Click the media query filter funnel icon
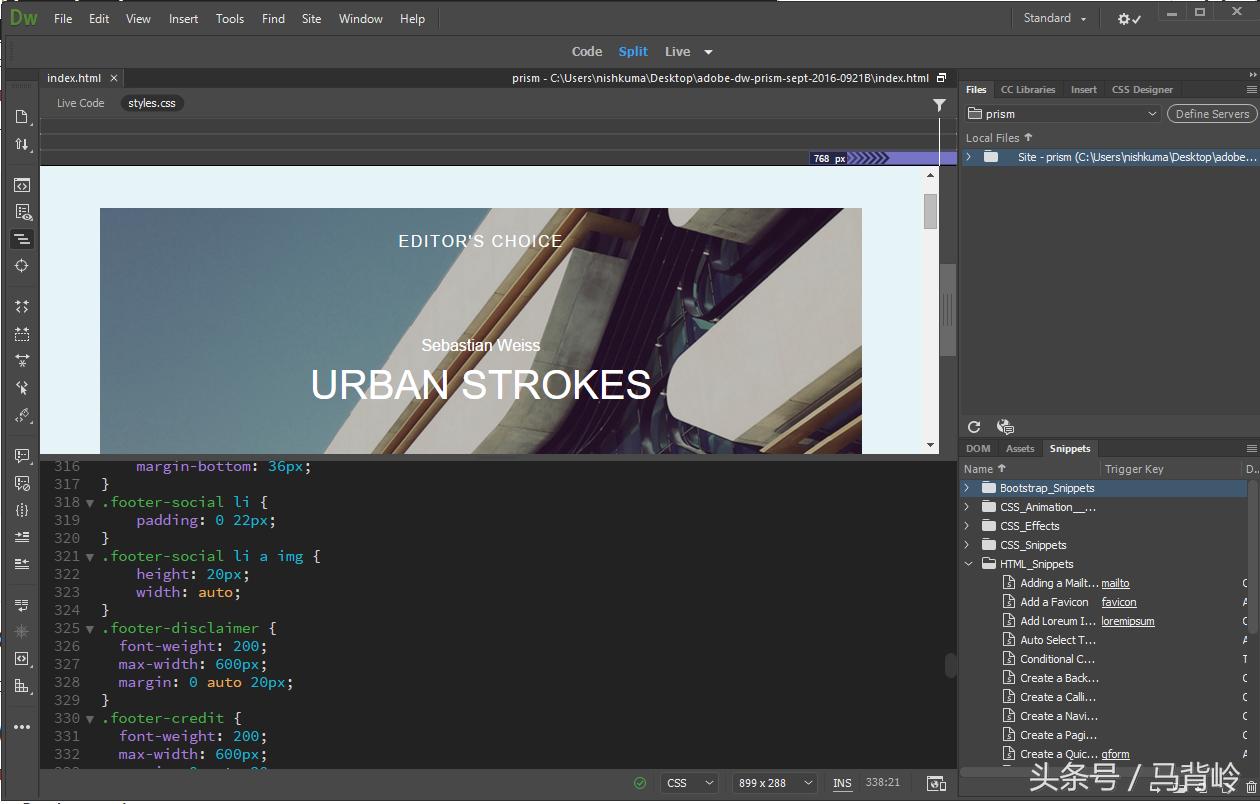 pyautogui.click(x=939, y=104)
